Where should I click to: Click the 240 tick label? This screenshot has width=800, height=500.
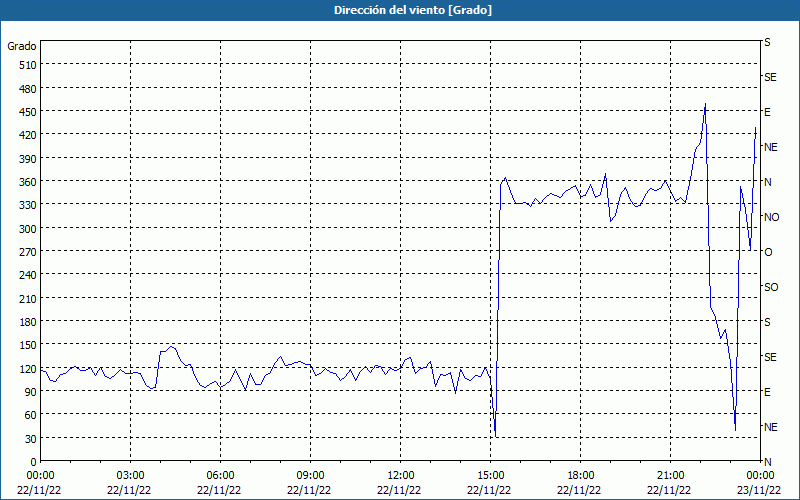tap(28, 276)
